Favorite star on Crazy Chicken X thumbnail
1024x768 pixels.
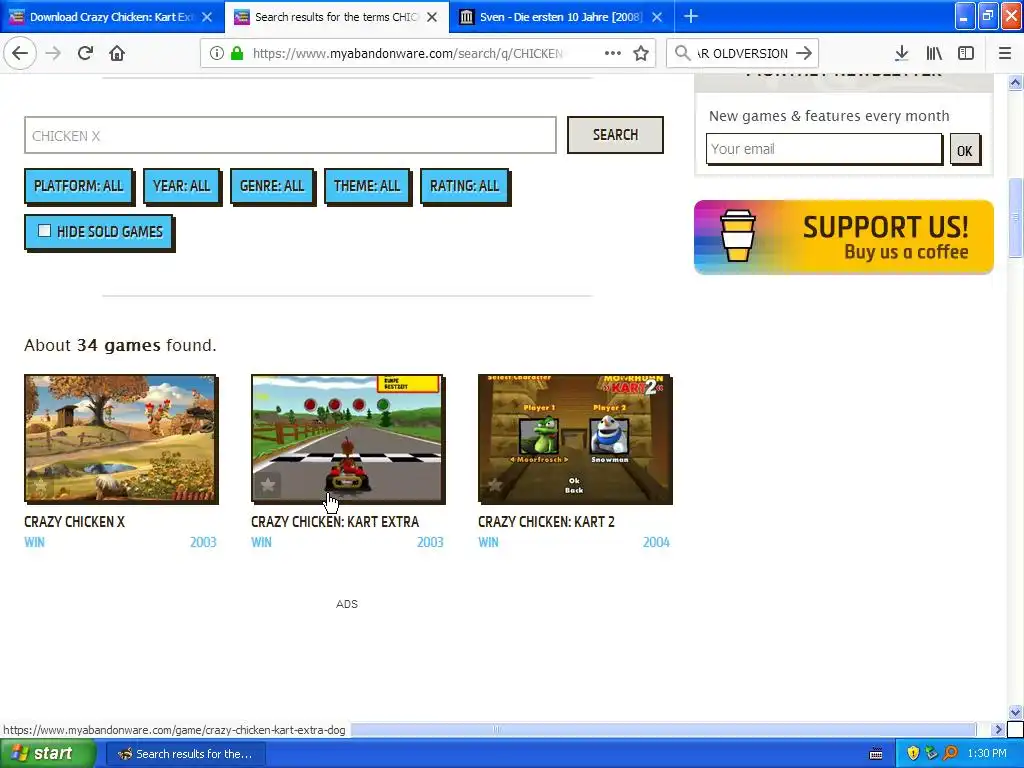[x=40, y=485]
